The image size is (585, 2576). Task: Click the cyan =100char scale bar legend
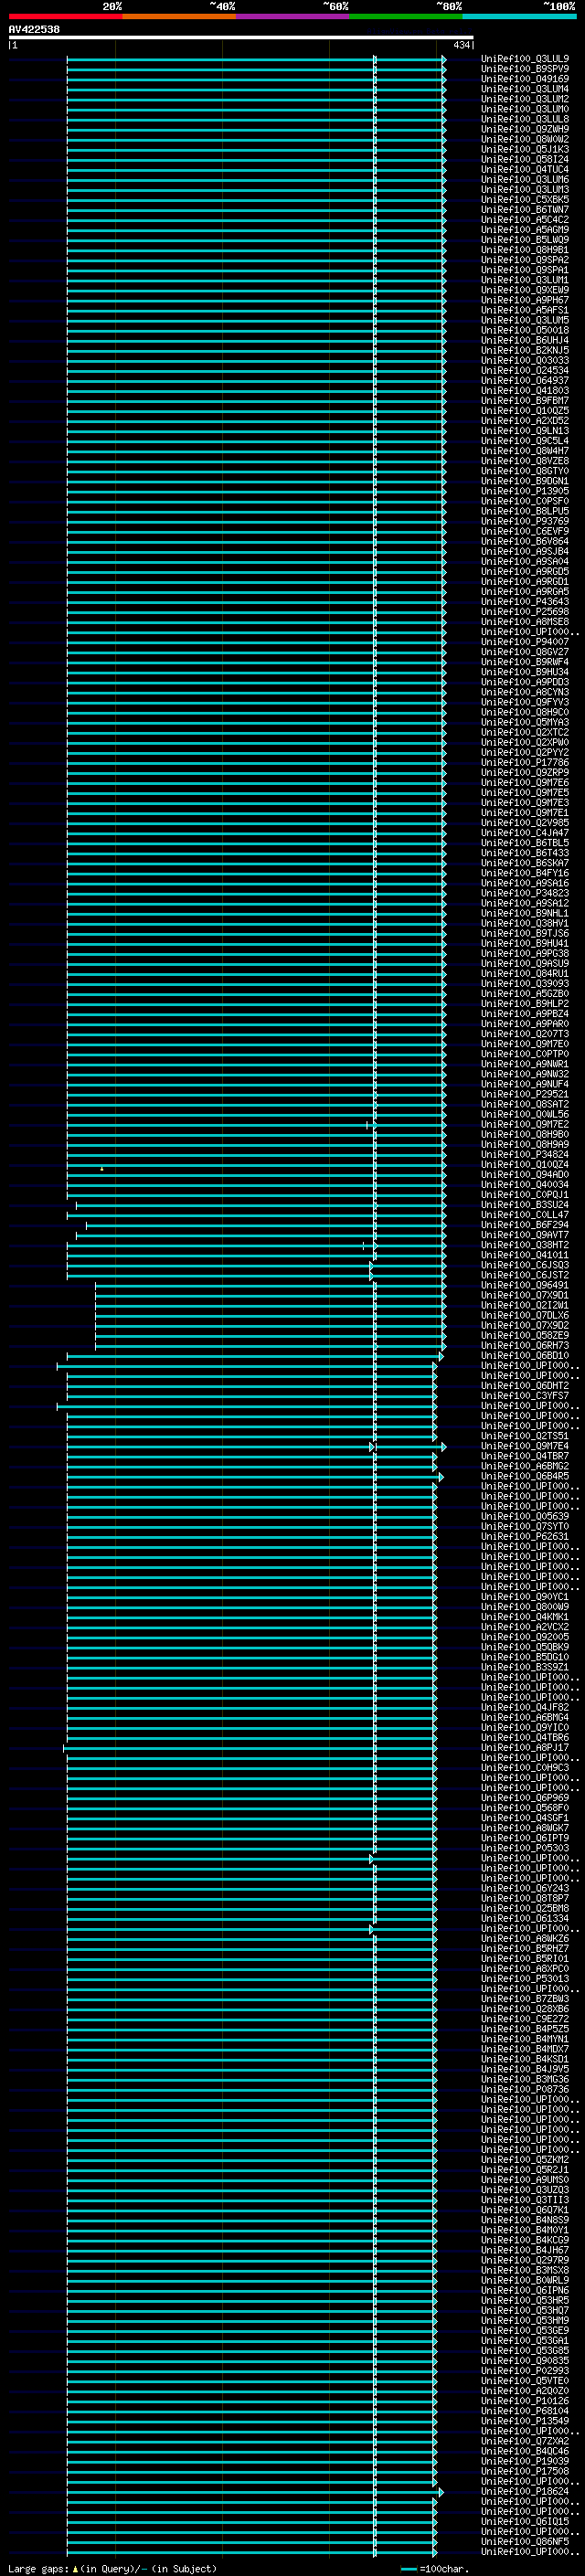(408, 2569)
